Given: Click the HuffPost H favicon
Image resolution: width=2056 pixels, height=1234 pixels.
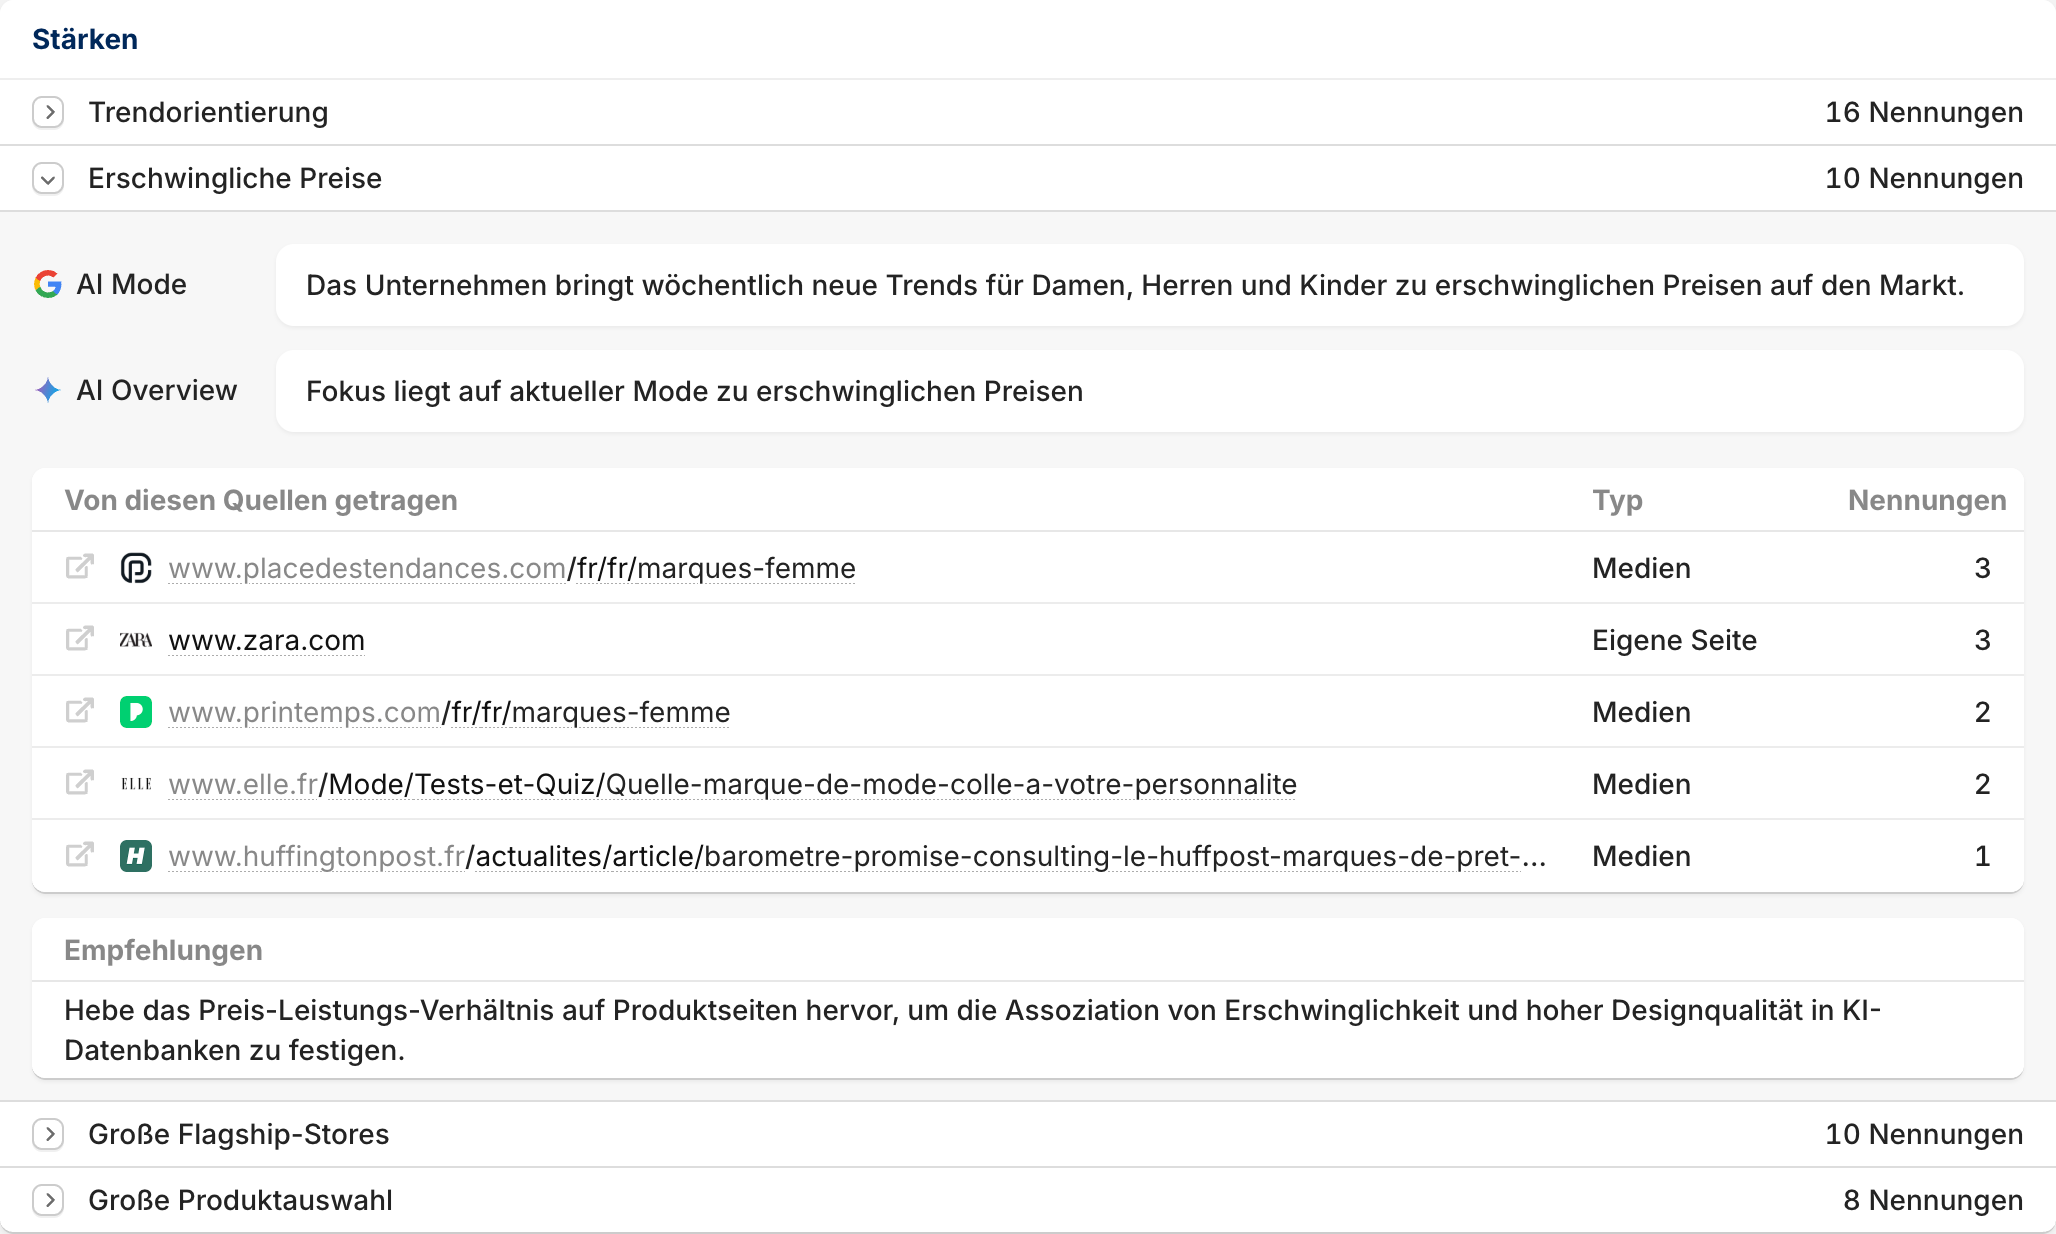Looking at the screenshot, I should coord(136,856).
